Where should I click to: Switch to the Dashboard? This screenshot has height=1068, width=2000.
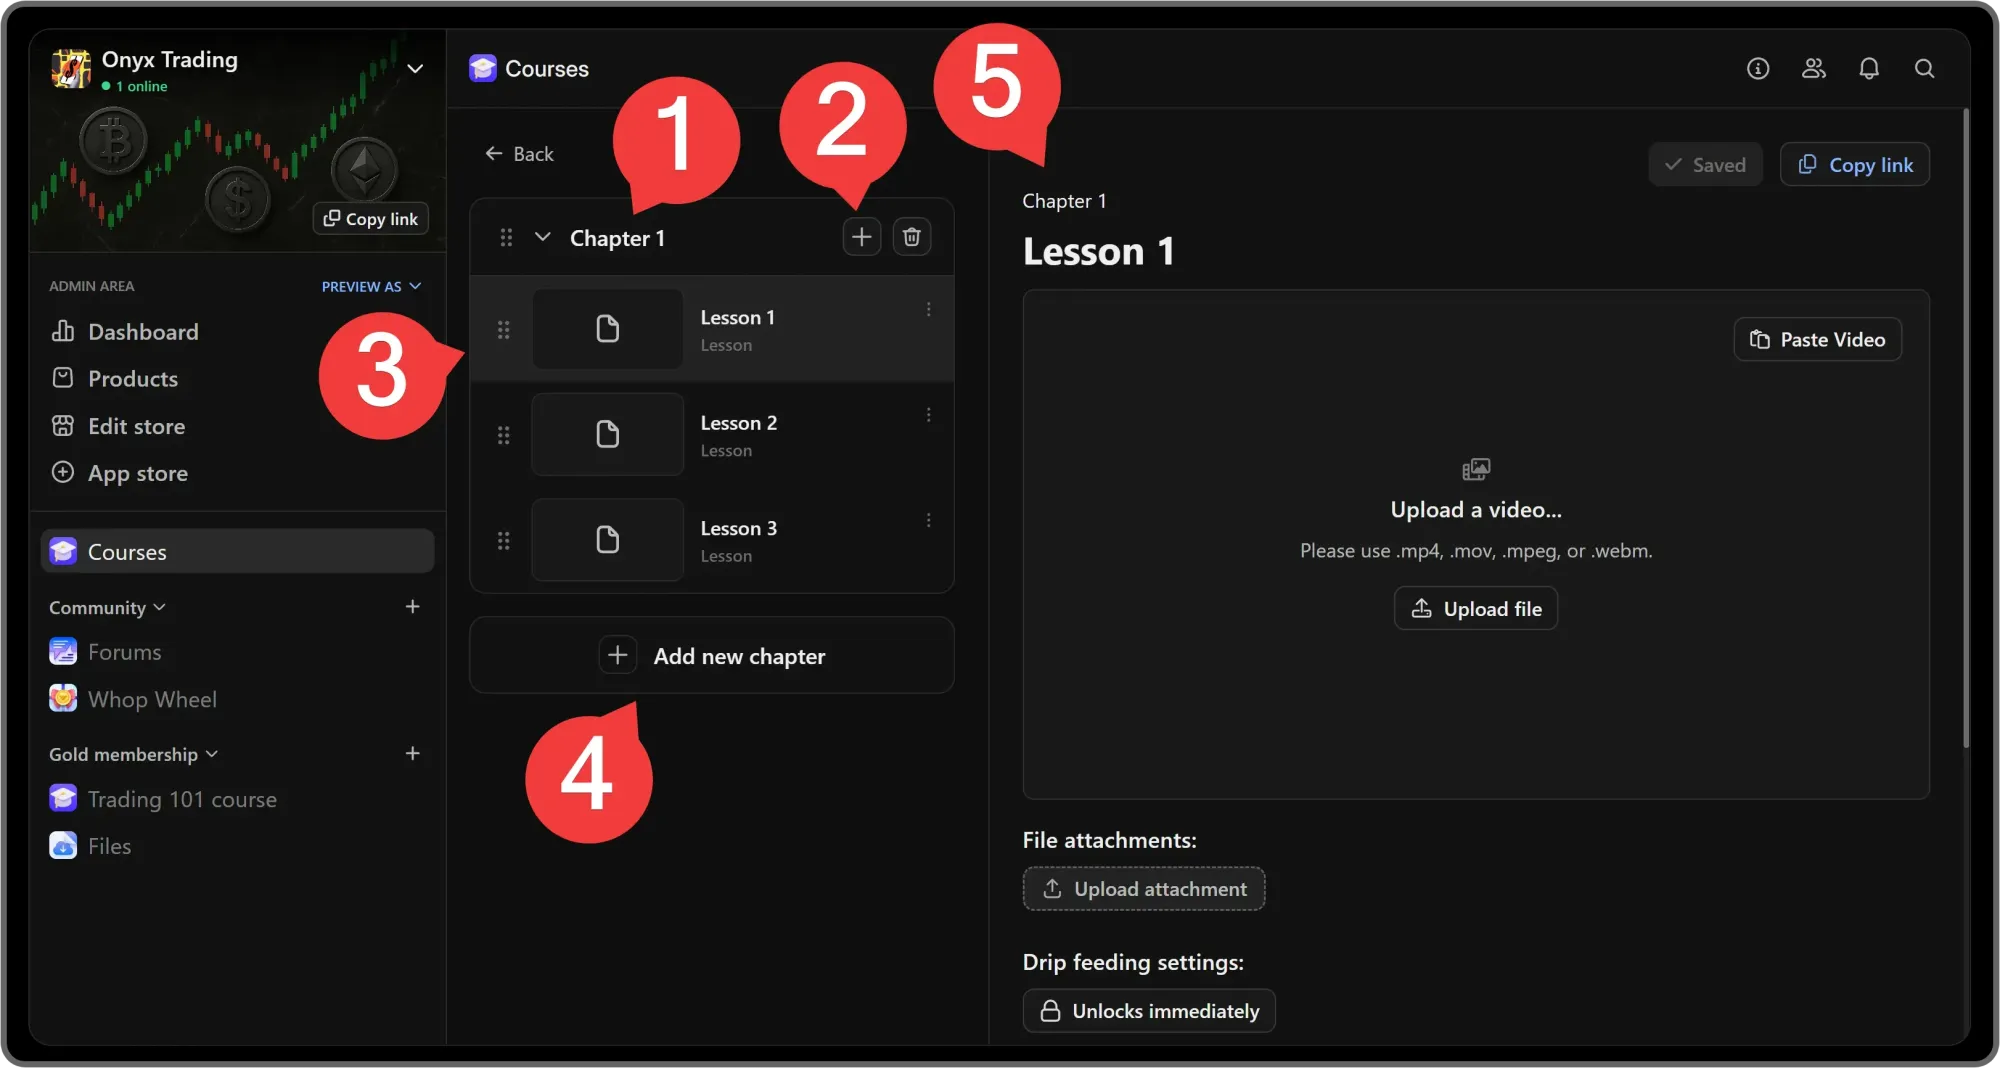click(141, 331)
